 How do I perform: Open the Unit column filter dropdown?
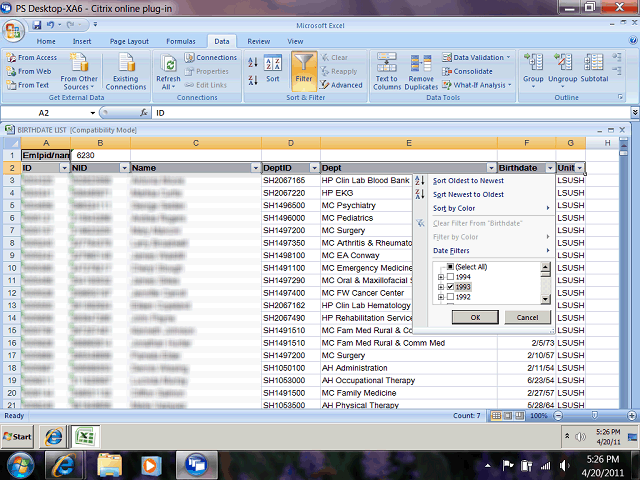pos(579,168)
